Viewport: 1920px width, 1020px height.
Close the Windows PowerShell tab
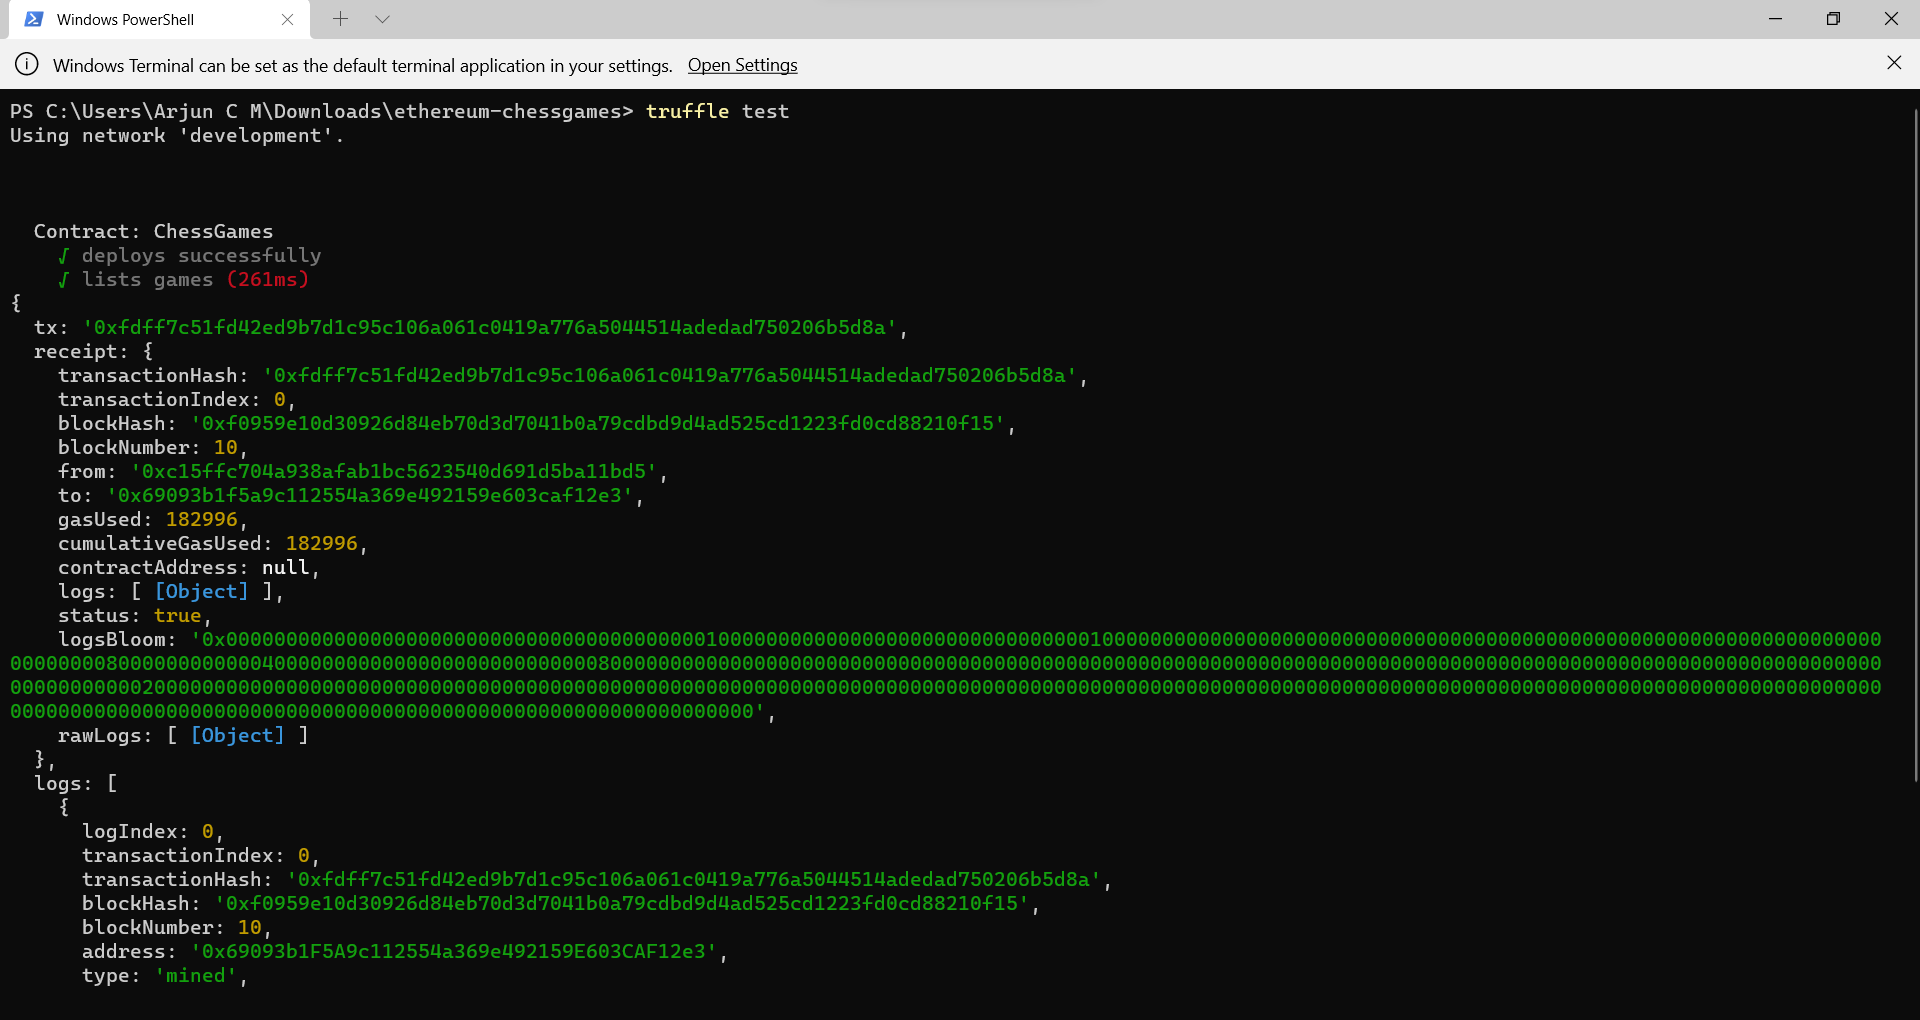click(288, 19)
